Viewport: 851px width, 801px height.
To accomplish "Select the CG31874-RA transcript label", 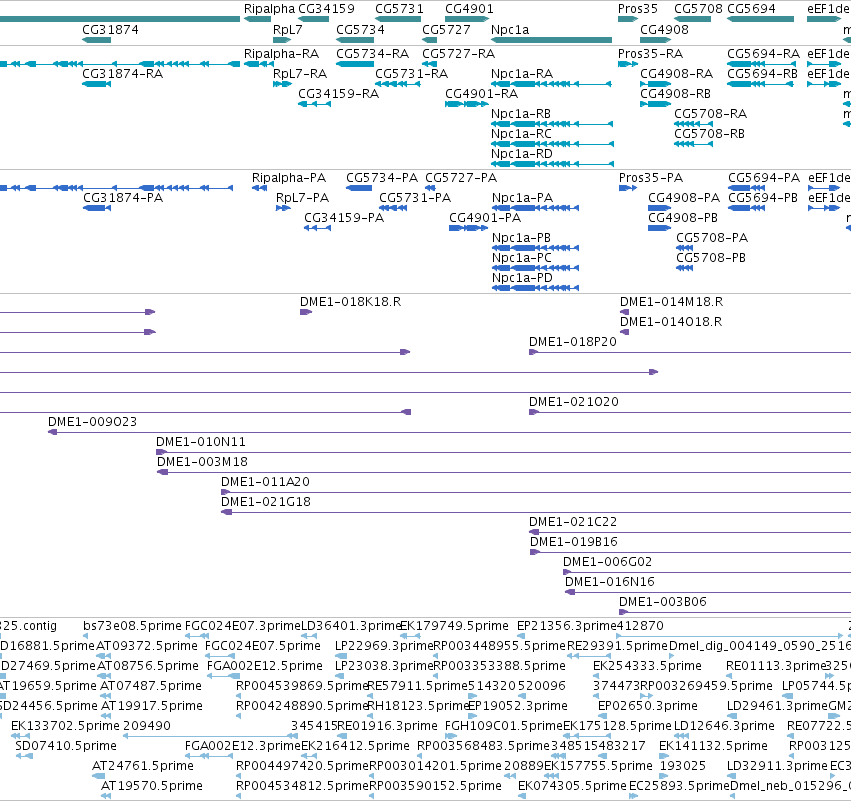I will (123, 74).
